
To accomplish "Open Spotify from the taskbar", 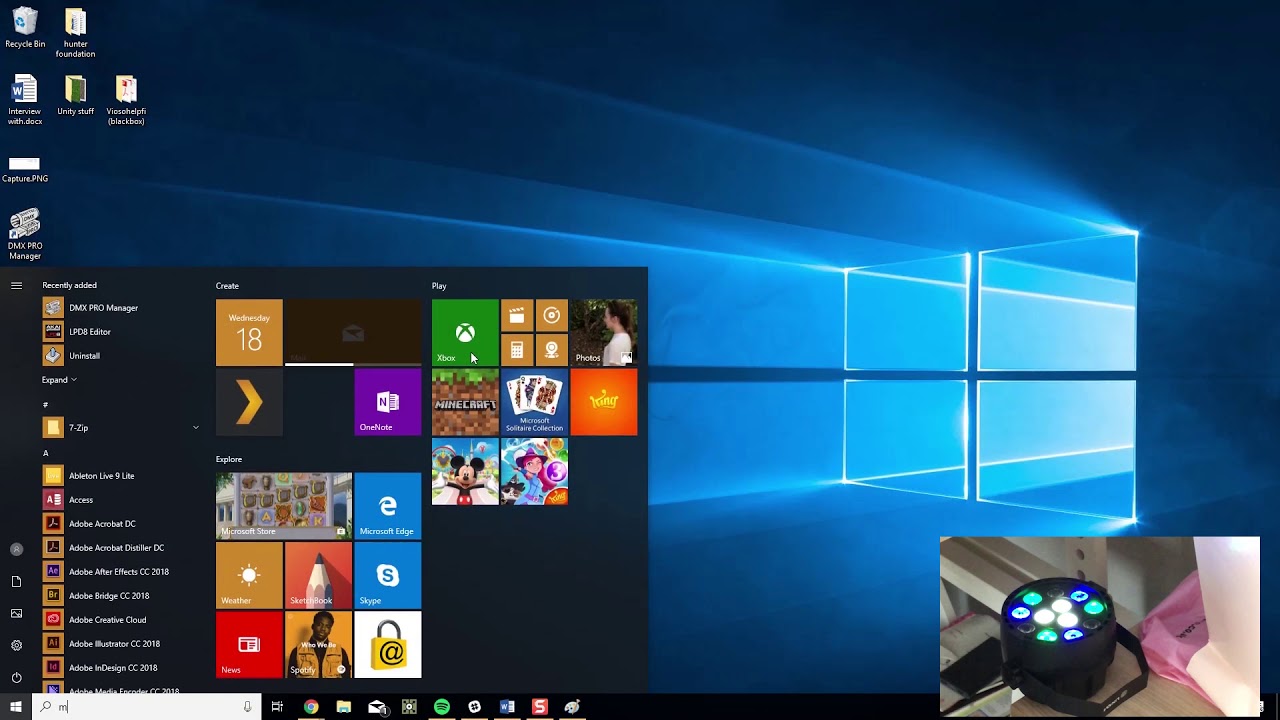I will pyautogui.click(x=442, y=707).
